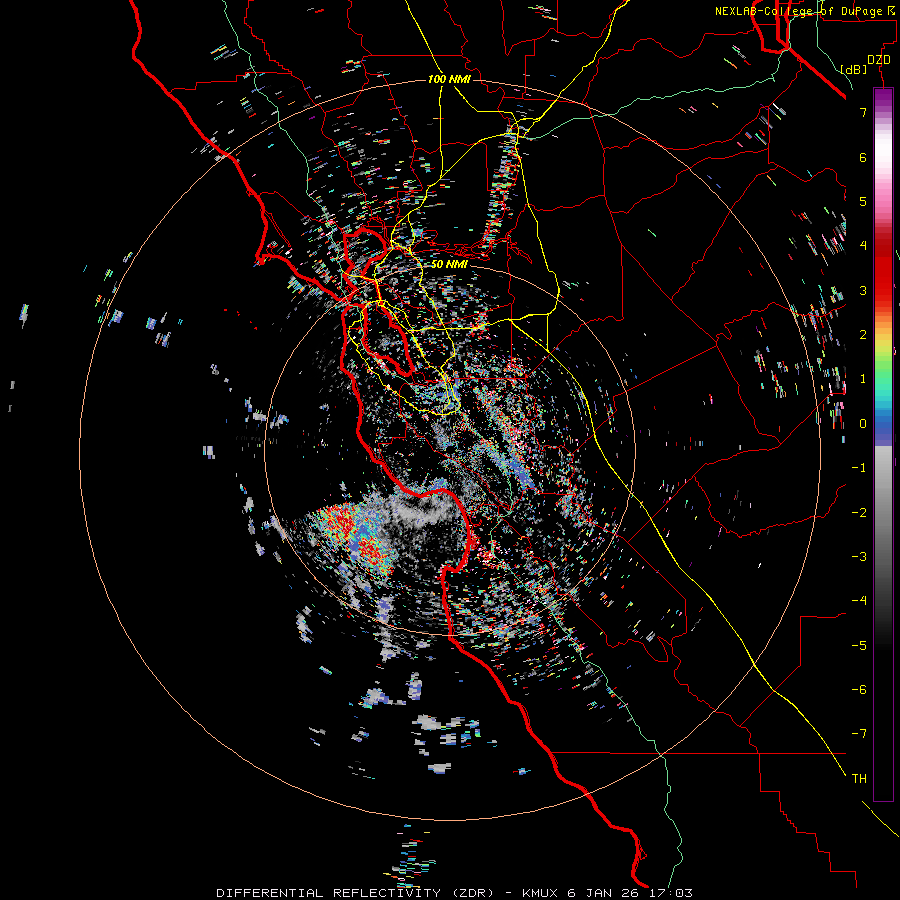The width and height of the screenshot is (900, 900).
Task: Click the 50 NMI range ring label
Action: point(449,264)
